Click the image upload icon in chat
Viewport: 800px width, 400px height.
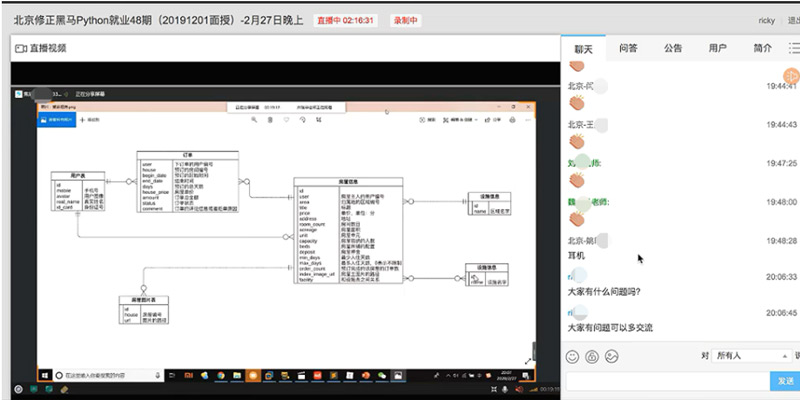click(612, 356)
